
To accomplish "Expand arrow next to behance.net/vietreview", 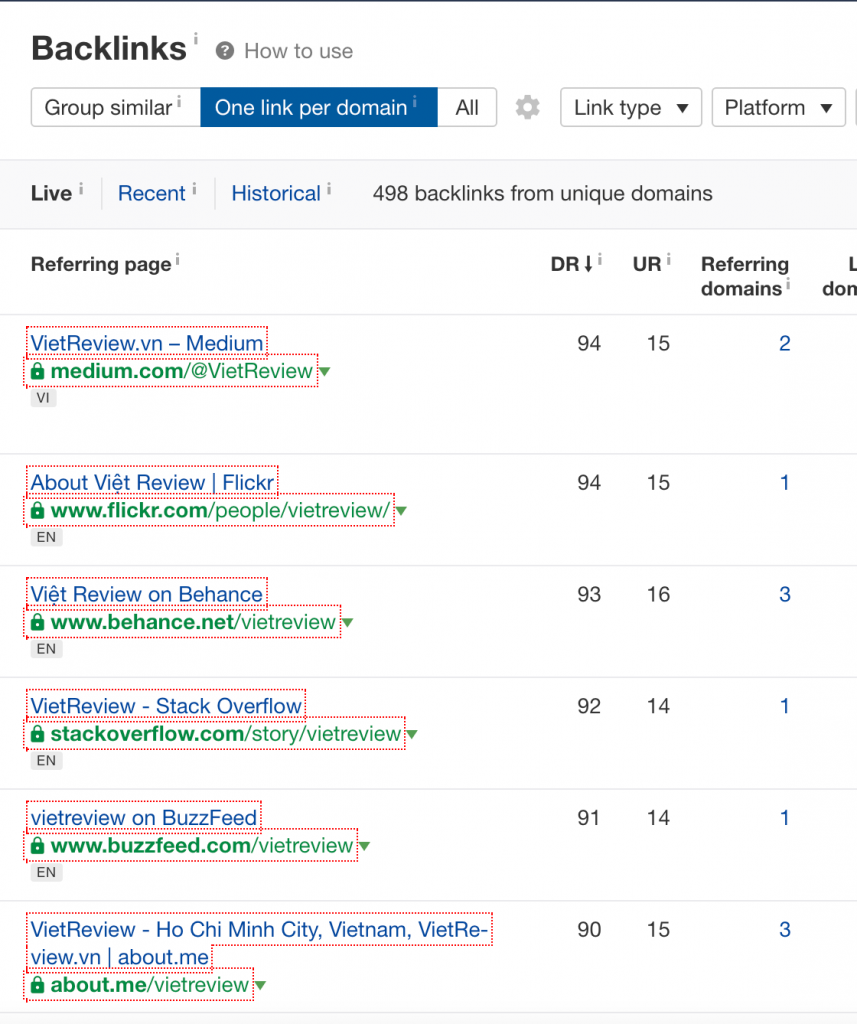I will pos(348,622).
